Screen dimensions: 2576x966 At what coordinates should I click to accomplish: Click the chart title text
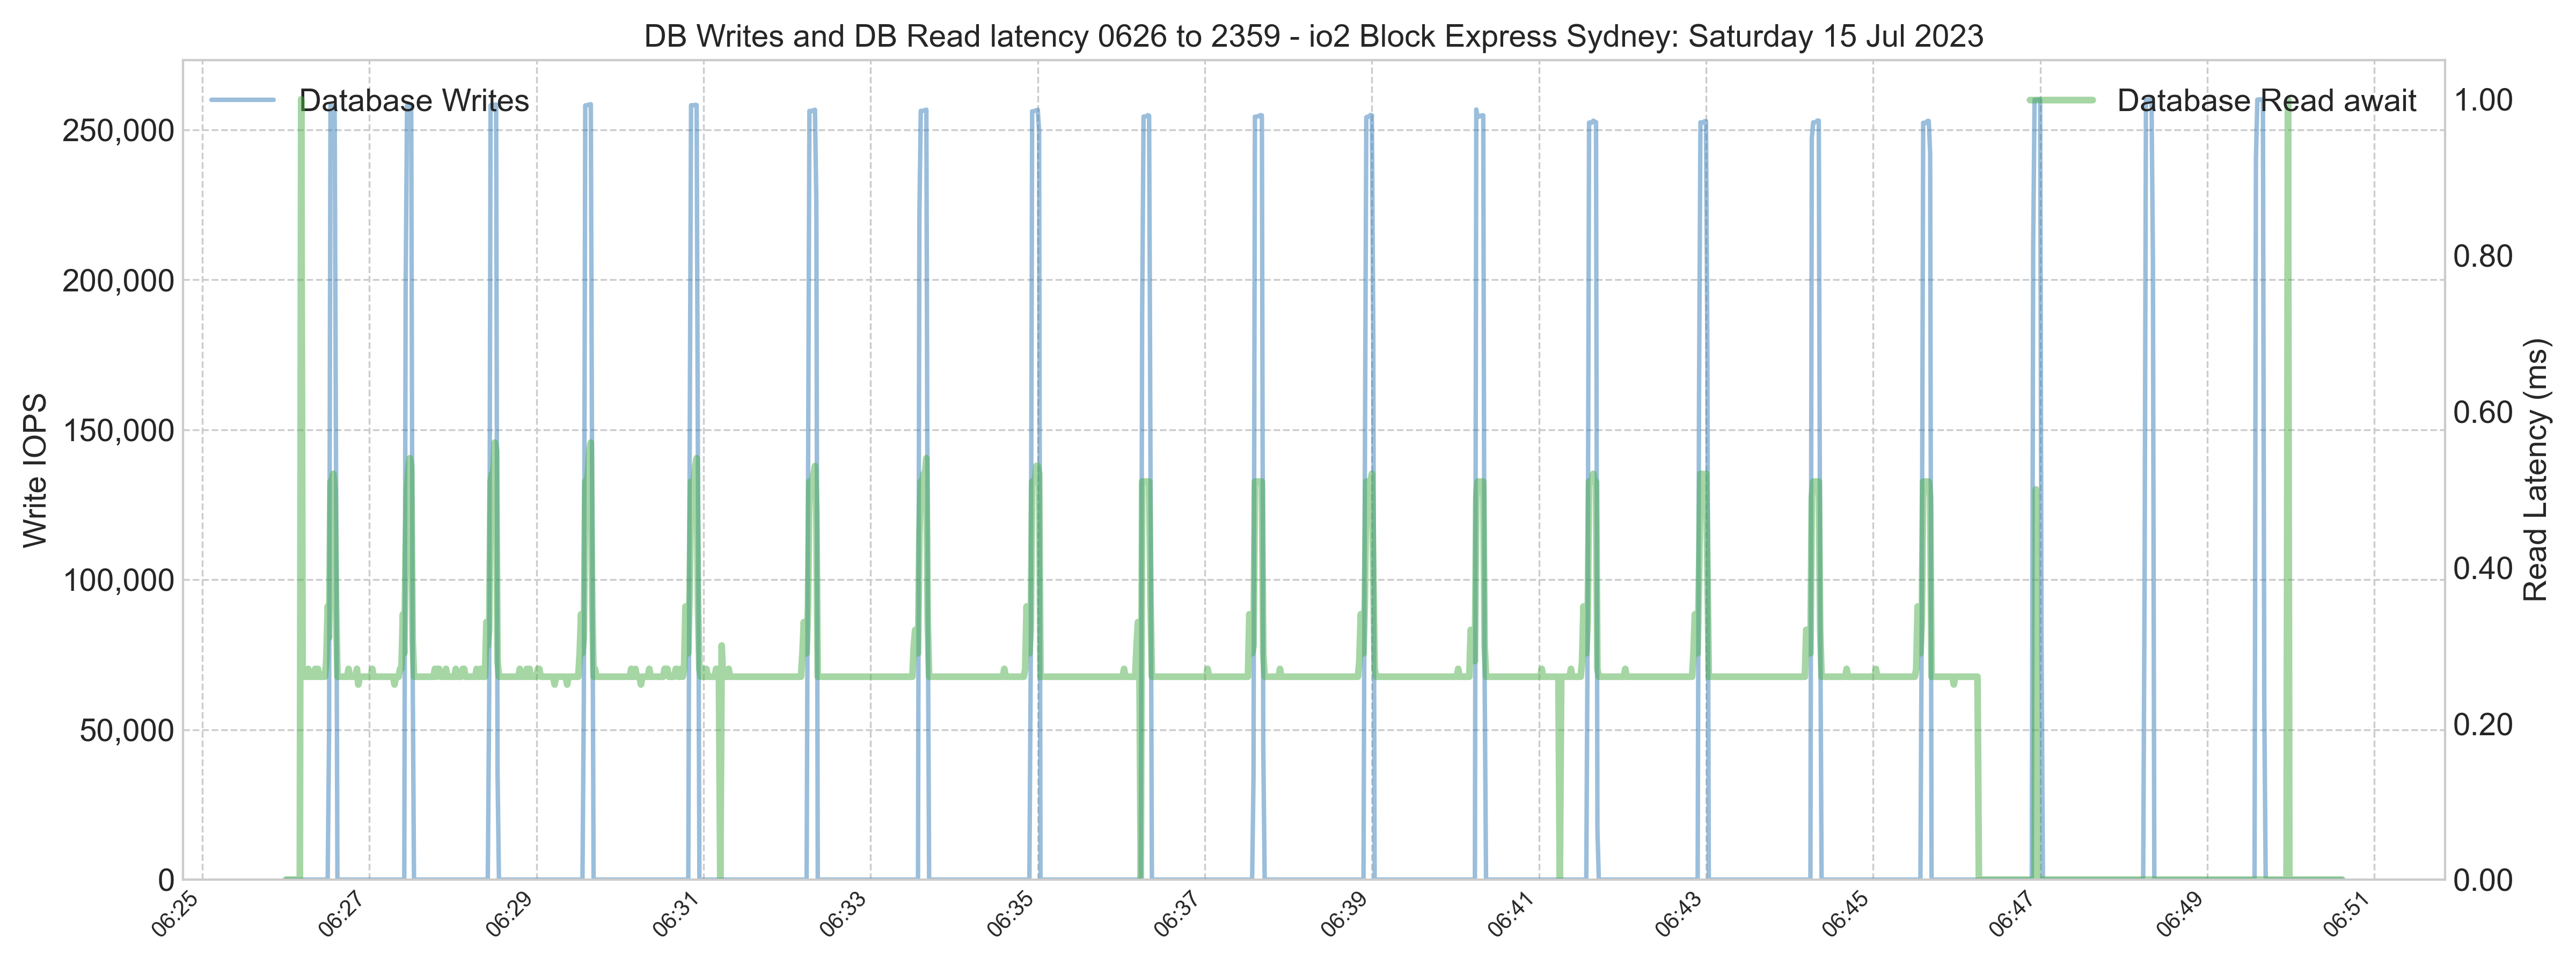[x=1313, y=37]
